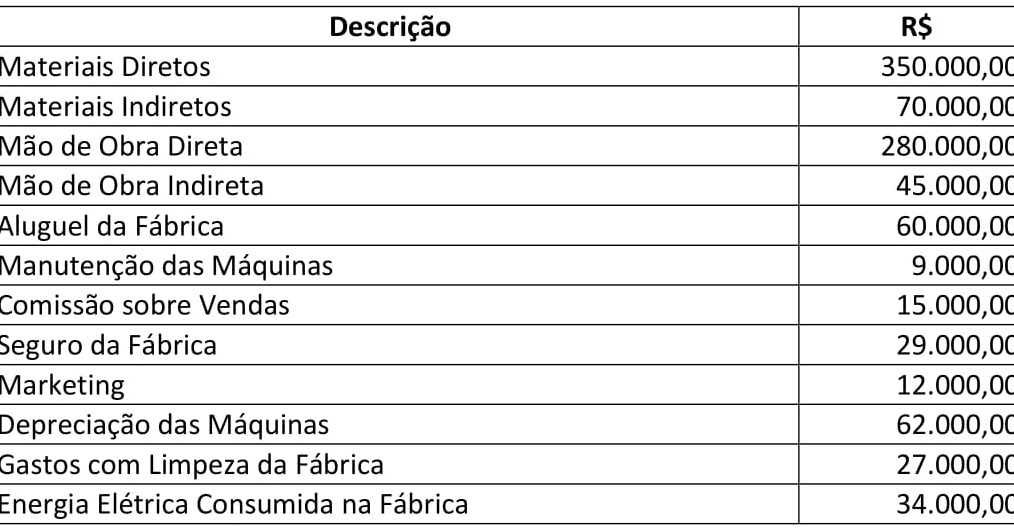
Task: Select Comissão sobre Vendas cell
Action: 144,305
